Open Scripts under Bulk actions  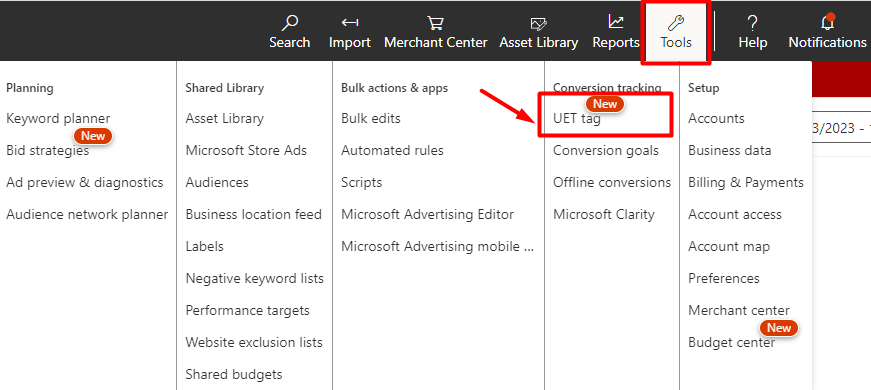coord(362,182)
